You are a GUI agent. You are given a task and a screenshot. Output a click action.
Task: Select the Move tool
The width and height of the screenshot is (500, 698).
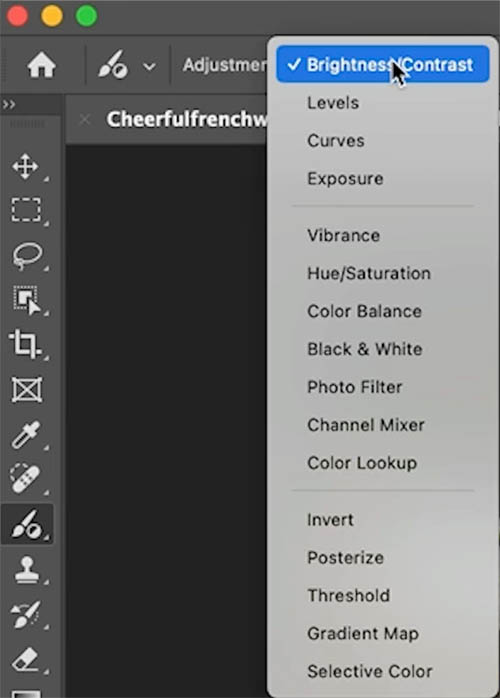click(x=25, y=166)
